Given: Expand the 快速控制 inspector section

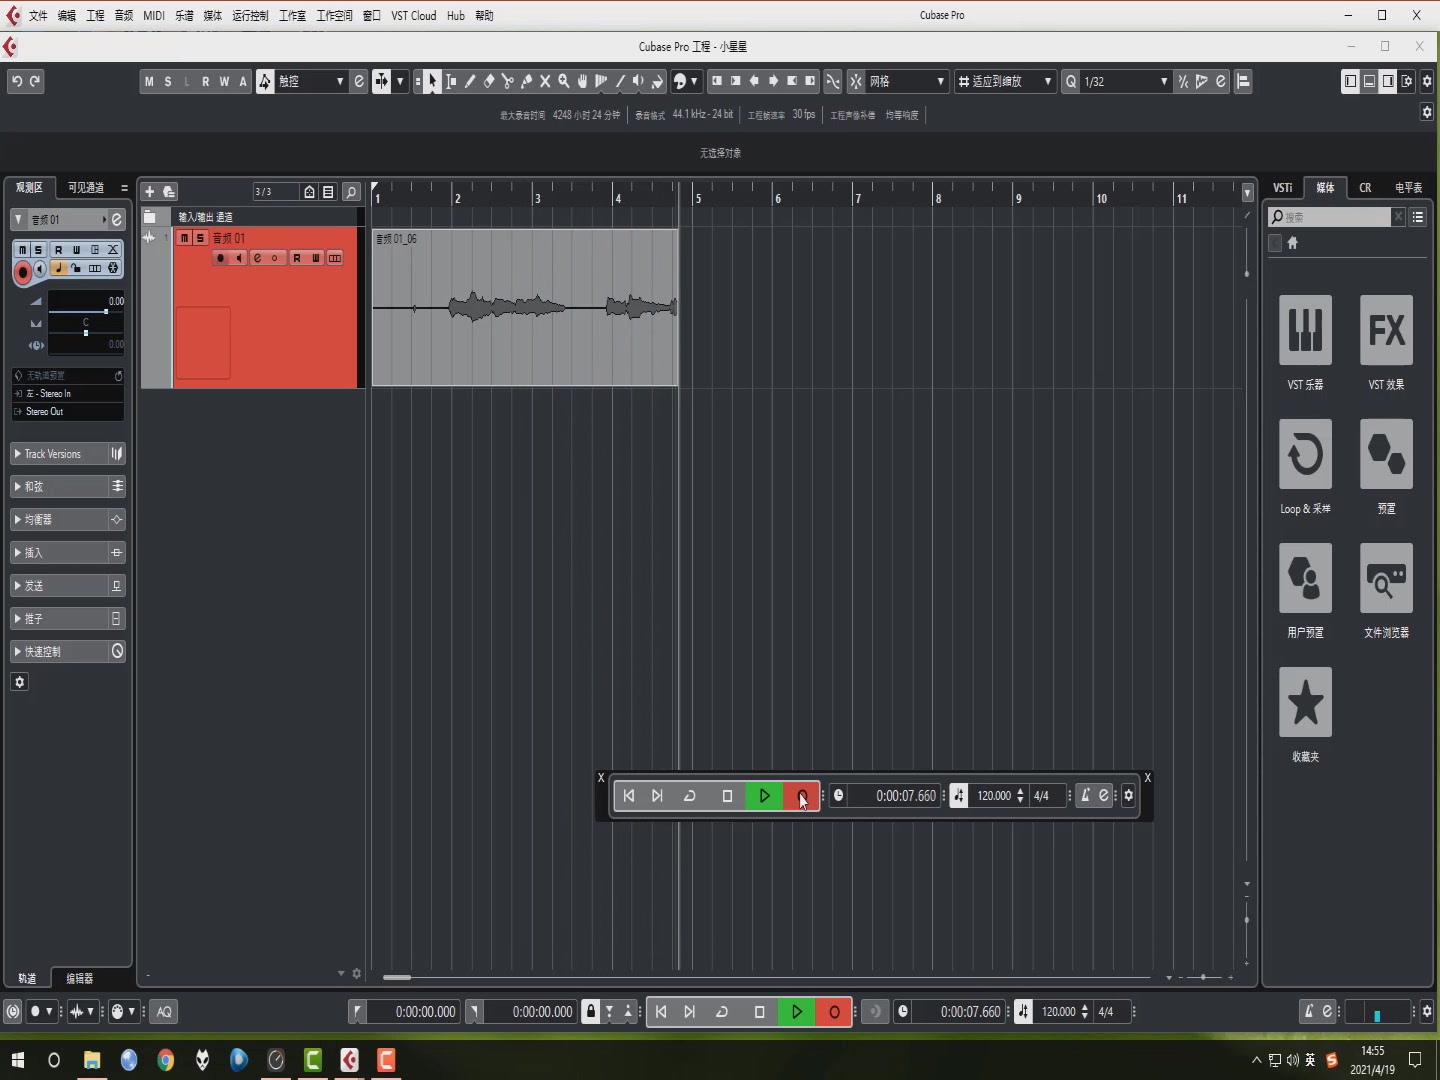Looking at the screenshot, I should tap(59, 651).
